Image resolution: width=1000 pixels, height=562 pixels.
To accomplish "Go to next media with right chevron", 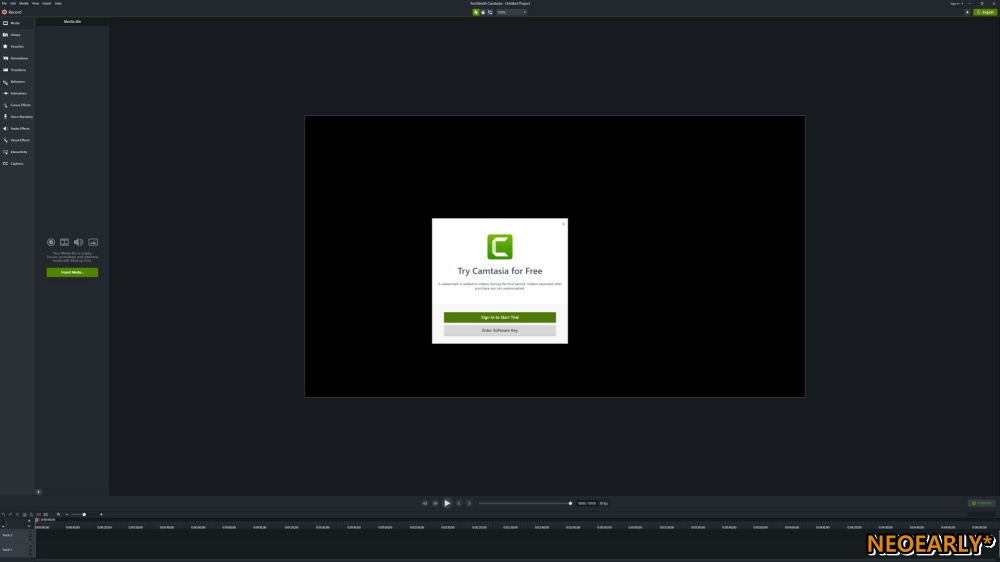I will point(469,503).
